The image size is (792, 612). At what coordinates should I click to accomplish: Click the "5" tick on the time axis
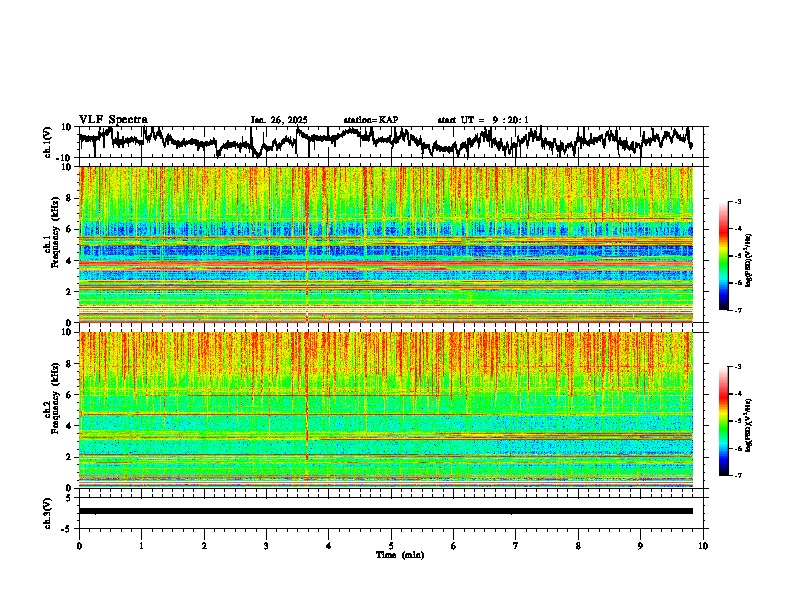[x=391, y=546]
